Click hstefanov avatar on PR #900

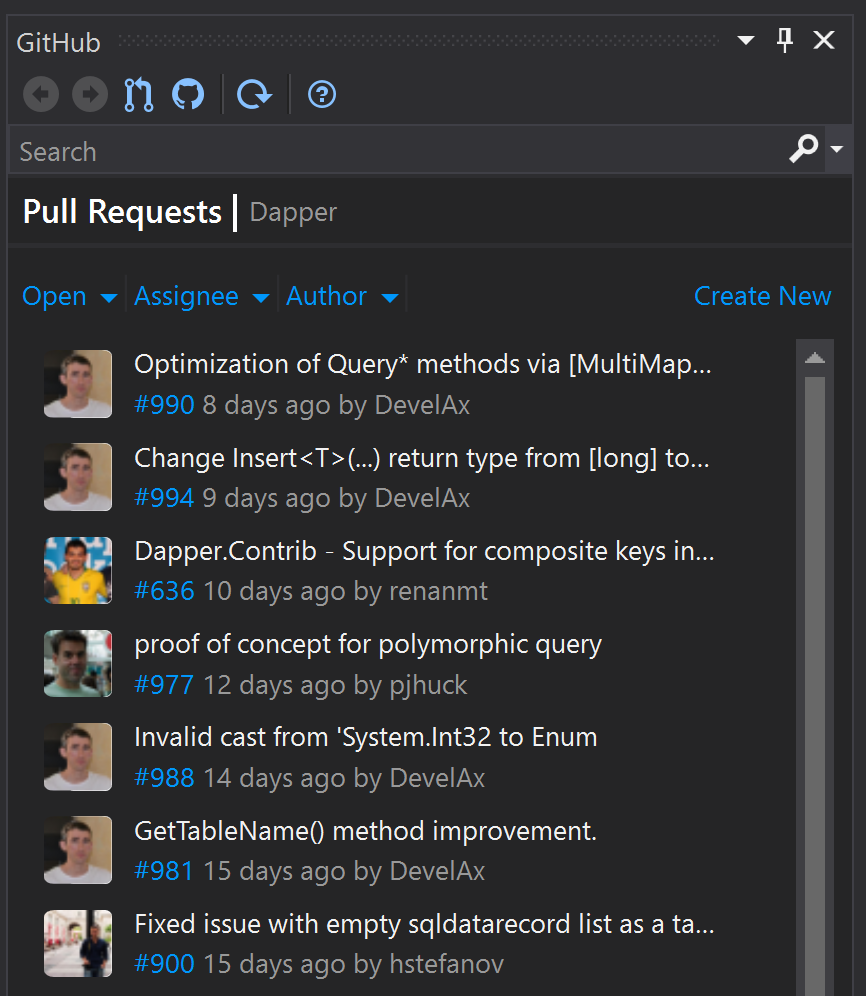pos(78,943)
